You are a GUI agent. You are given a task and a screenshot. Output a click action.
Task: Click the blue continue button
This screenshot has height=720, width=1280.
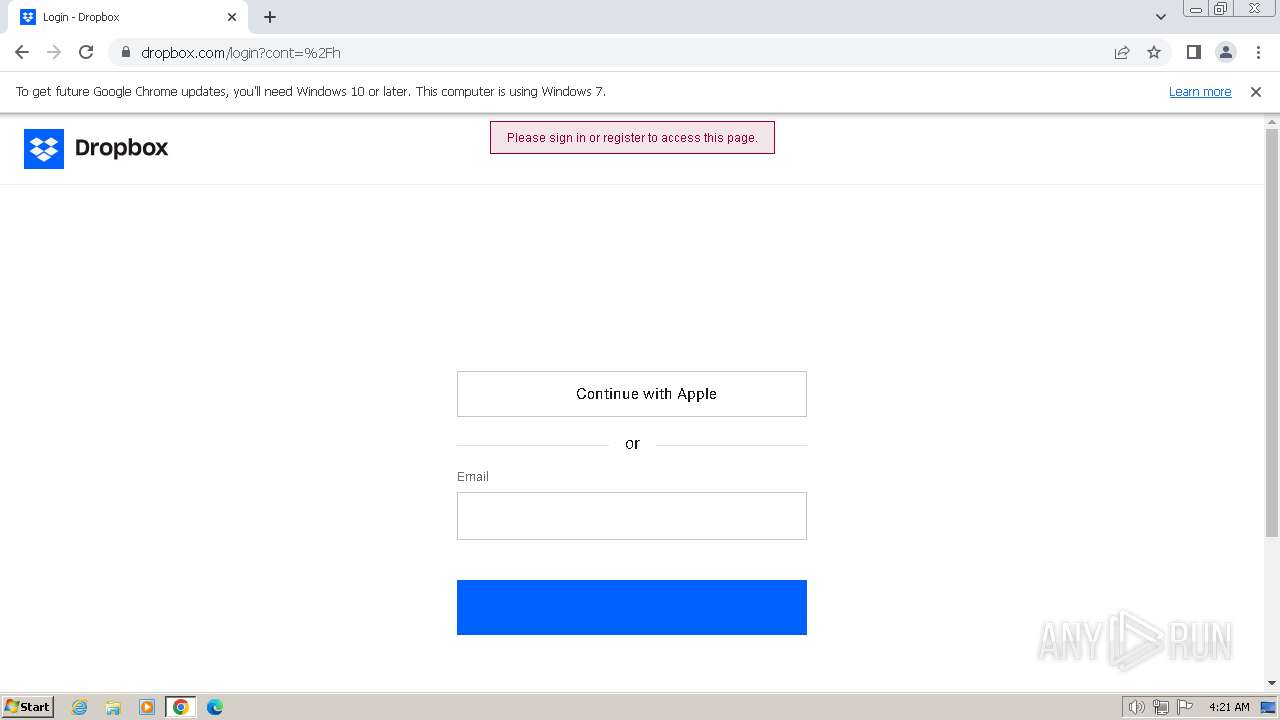[632, 607]
